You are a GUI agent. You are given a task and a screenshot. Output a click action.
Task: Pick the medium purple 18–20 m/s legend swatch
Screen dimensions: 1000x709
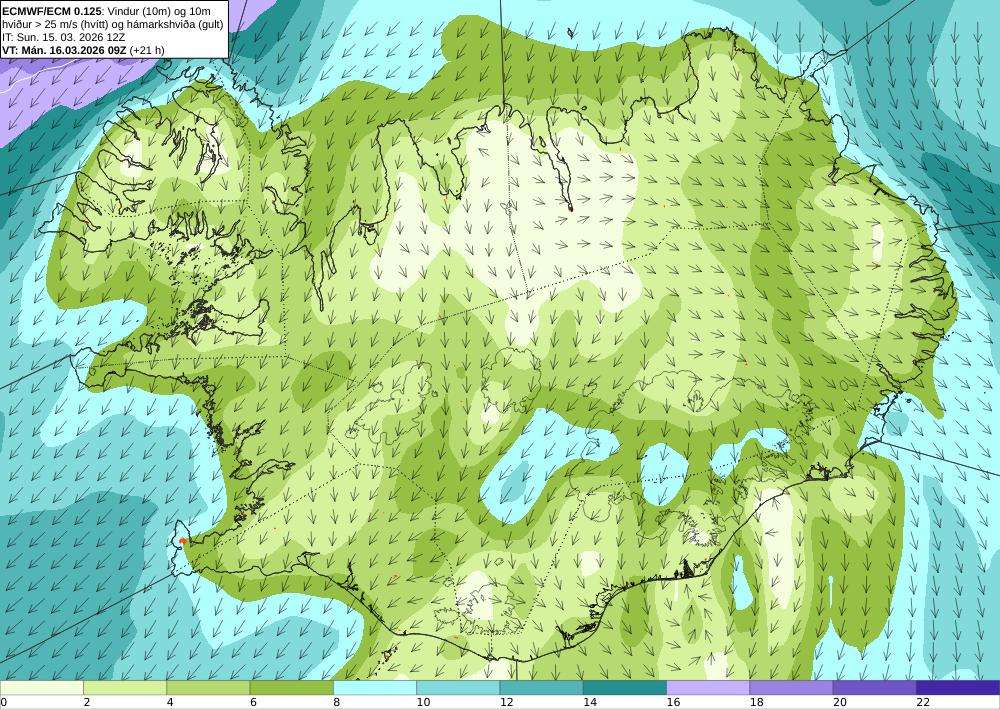pos(791,688)
